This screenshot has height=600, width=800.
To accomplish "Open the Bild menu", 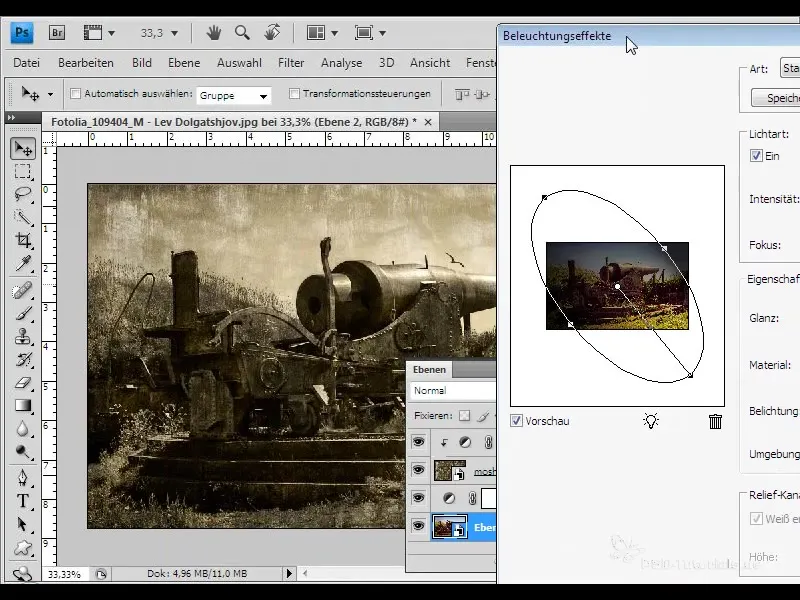I will tap(141, 63).
